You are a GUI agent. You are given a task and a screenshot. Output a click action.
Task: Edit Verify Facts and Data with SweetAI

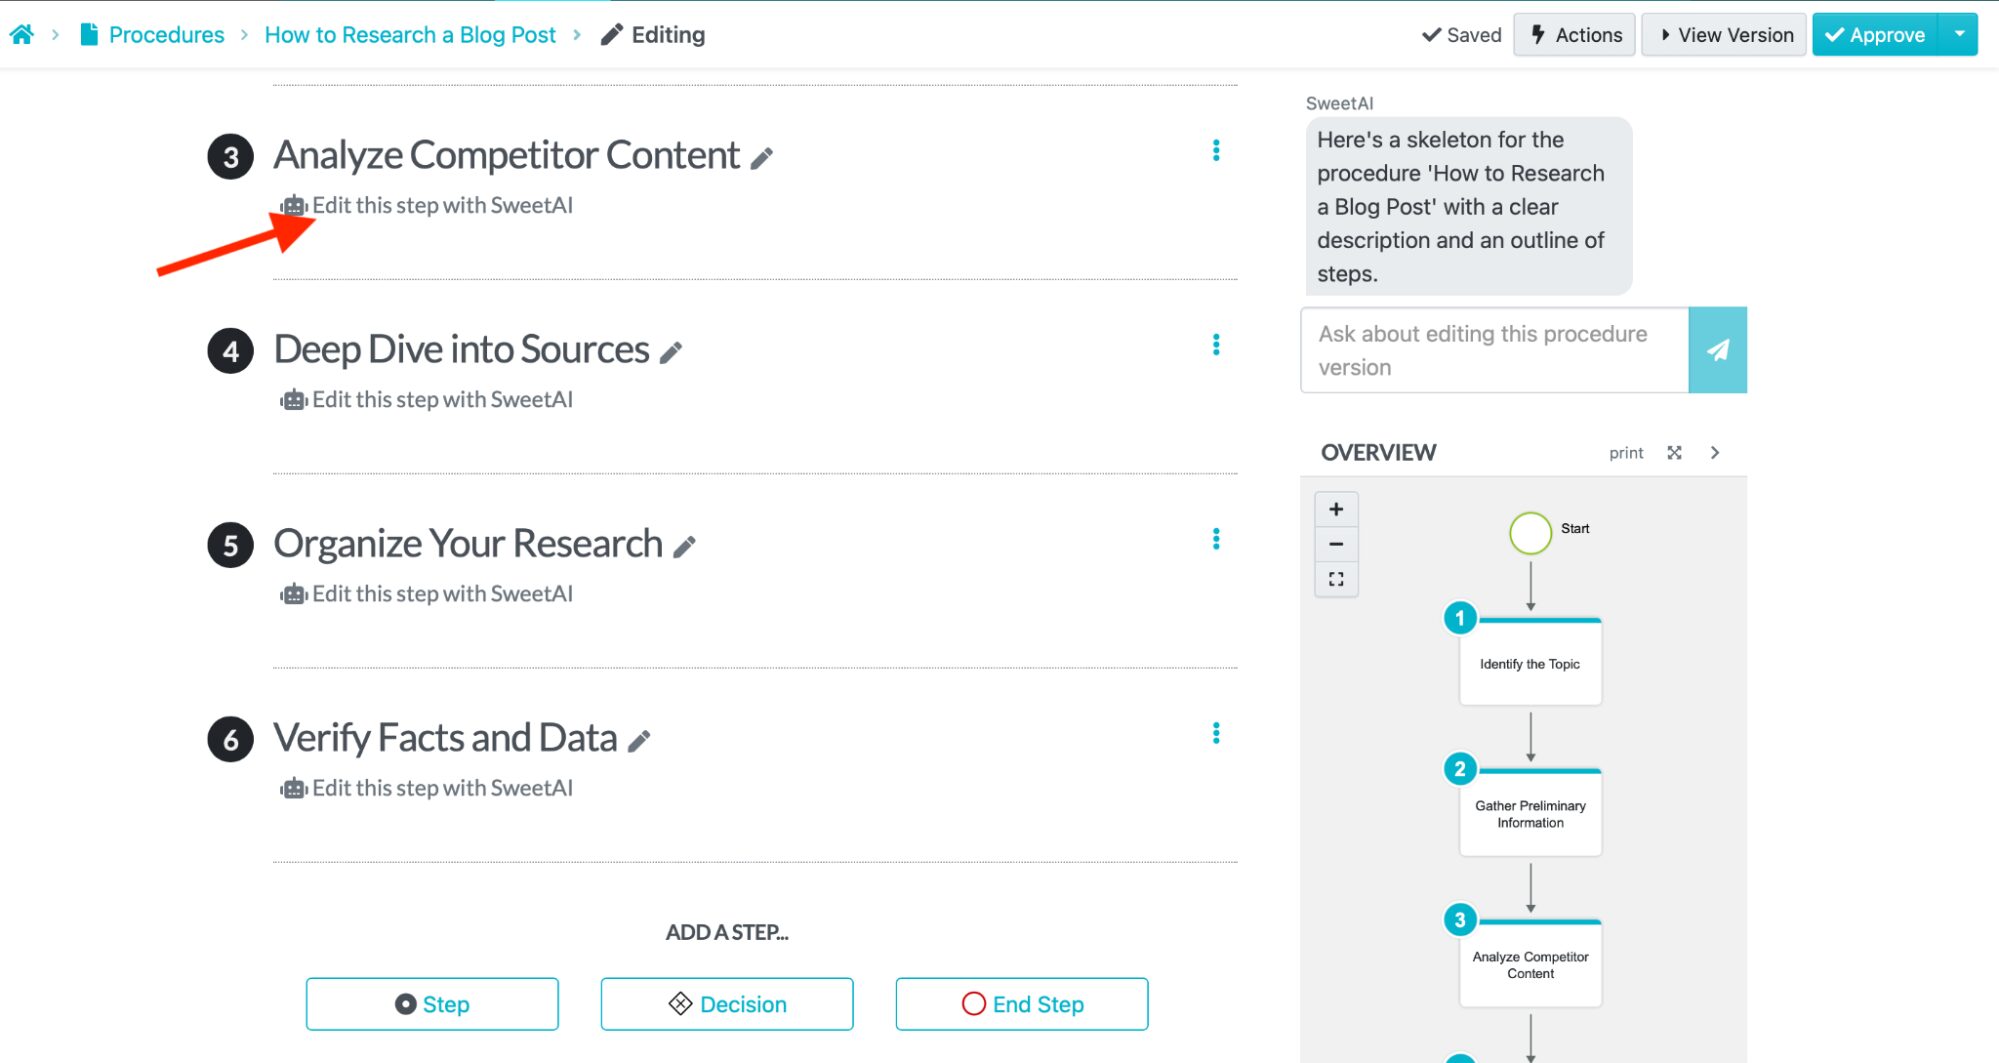427,788
